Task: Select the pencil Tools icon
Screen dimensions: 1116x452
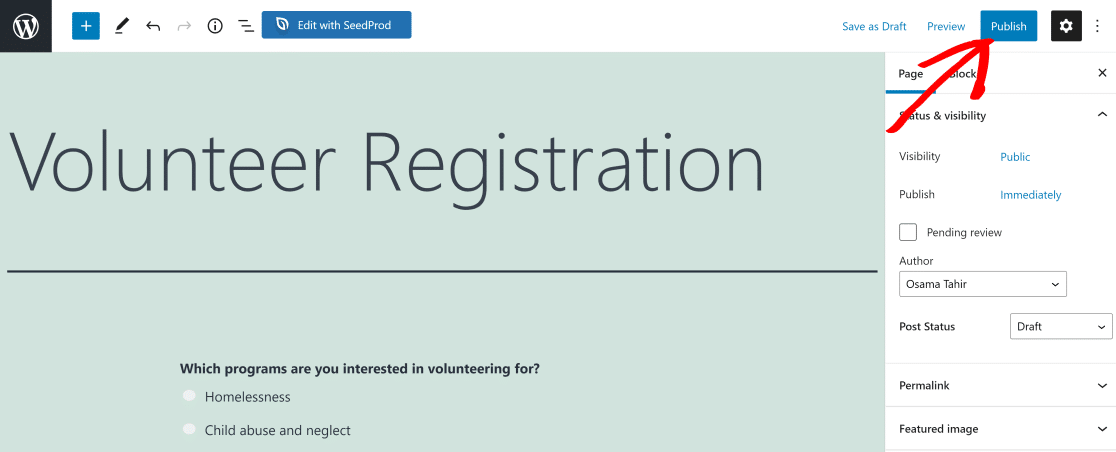Action: 122,26
